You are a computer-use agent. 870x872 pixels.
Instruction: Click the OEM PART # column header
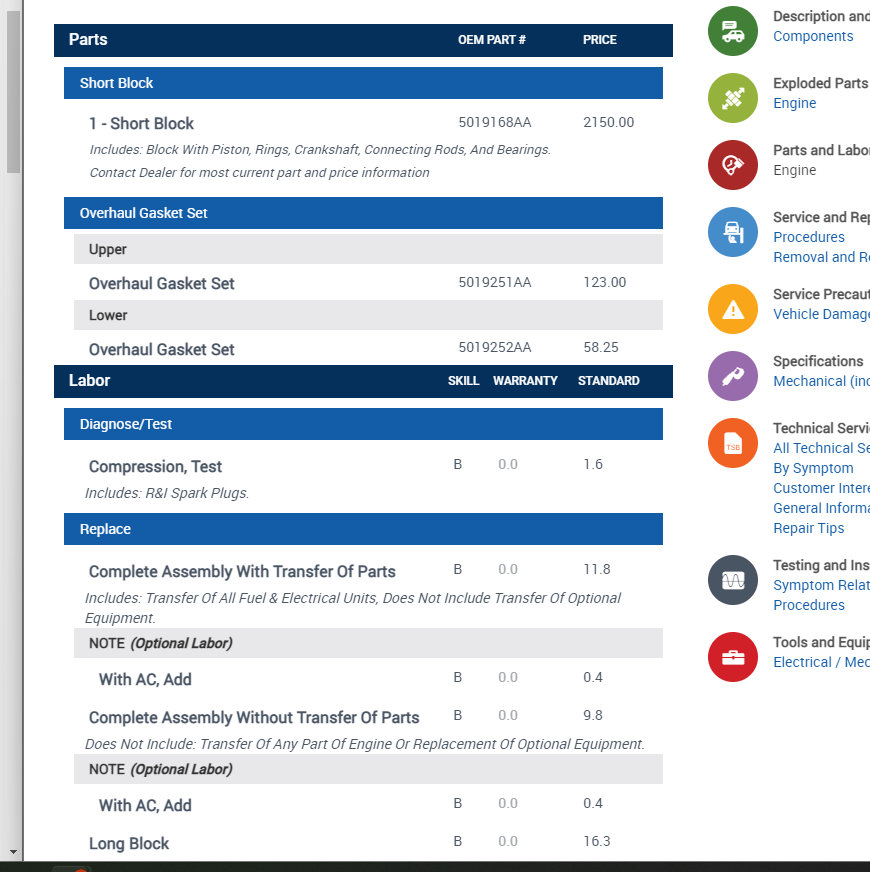coord(492,40)
